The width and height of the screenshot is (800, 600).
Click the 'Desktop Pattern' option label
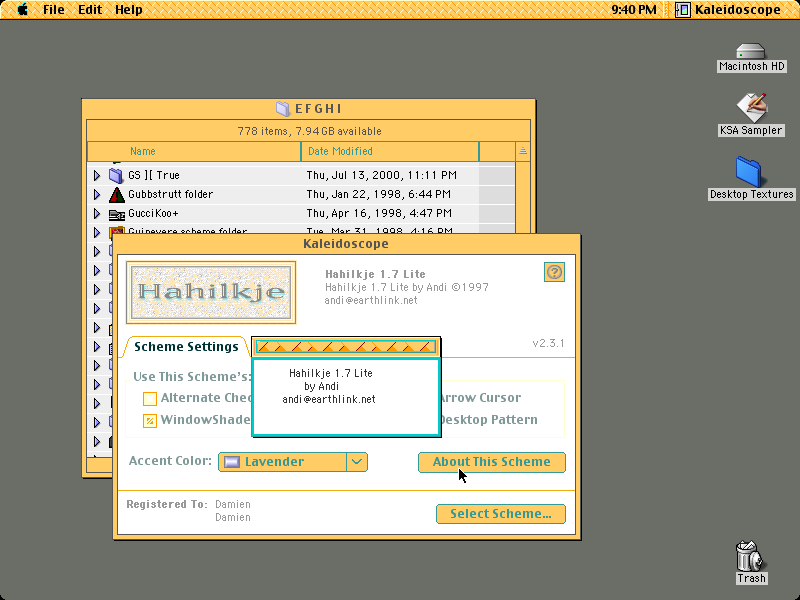click(489, 420)
